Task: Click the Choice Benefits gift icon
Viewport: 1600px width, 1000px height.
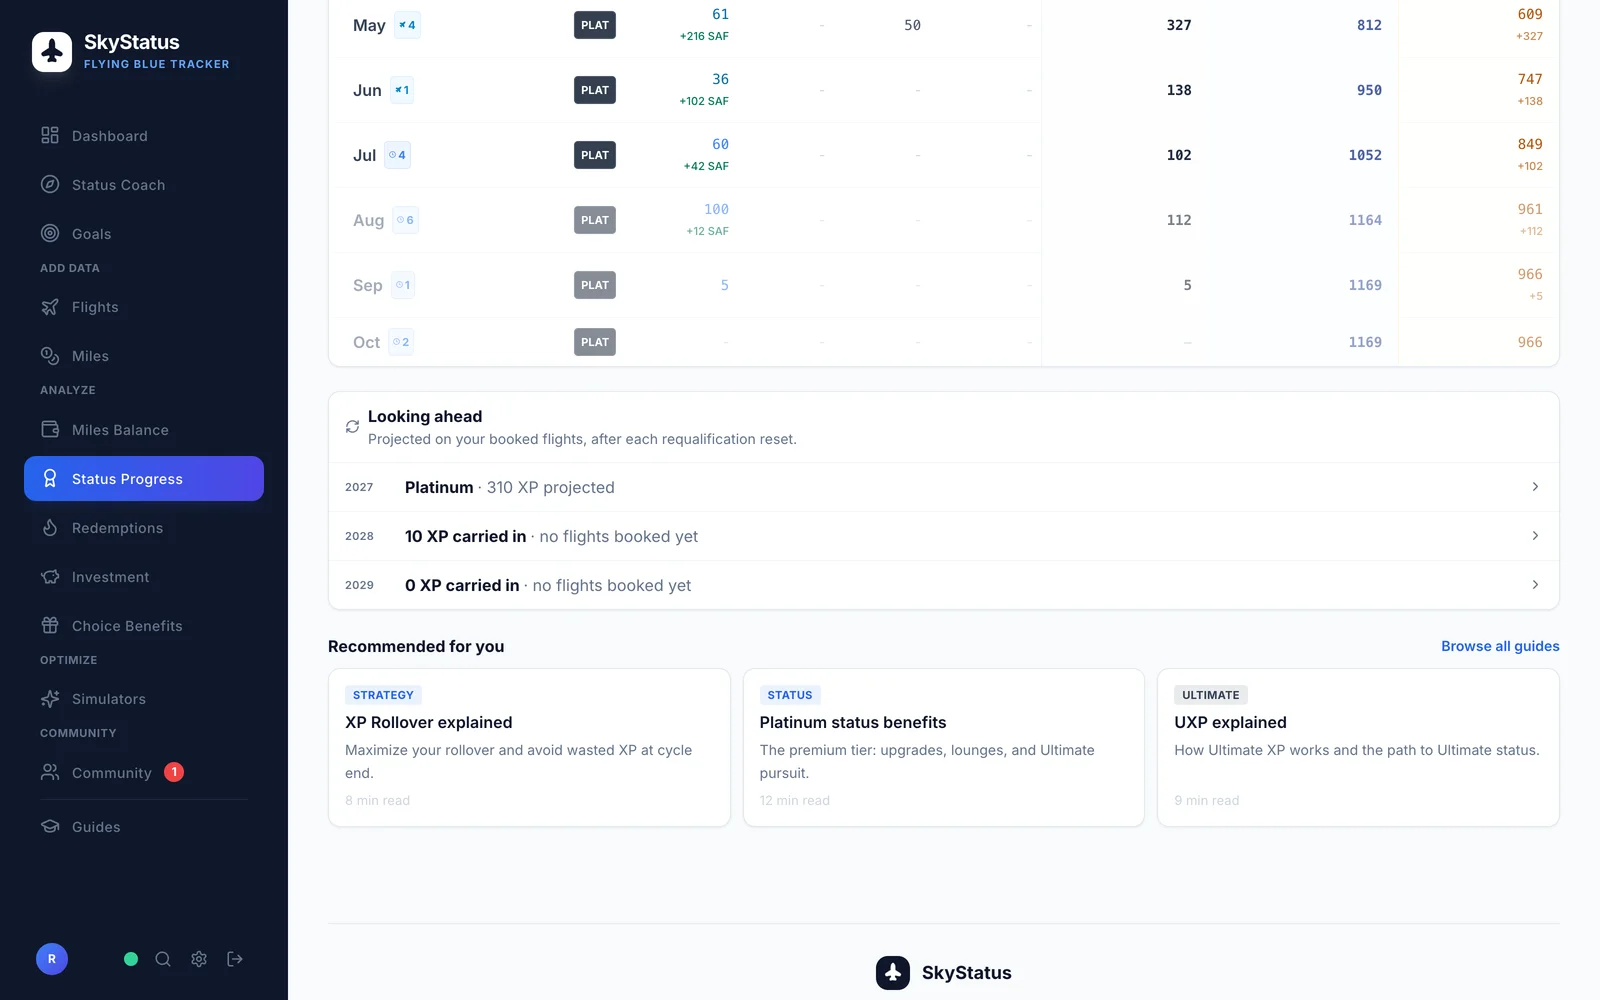Action: [50, 625]
